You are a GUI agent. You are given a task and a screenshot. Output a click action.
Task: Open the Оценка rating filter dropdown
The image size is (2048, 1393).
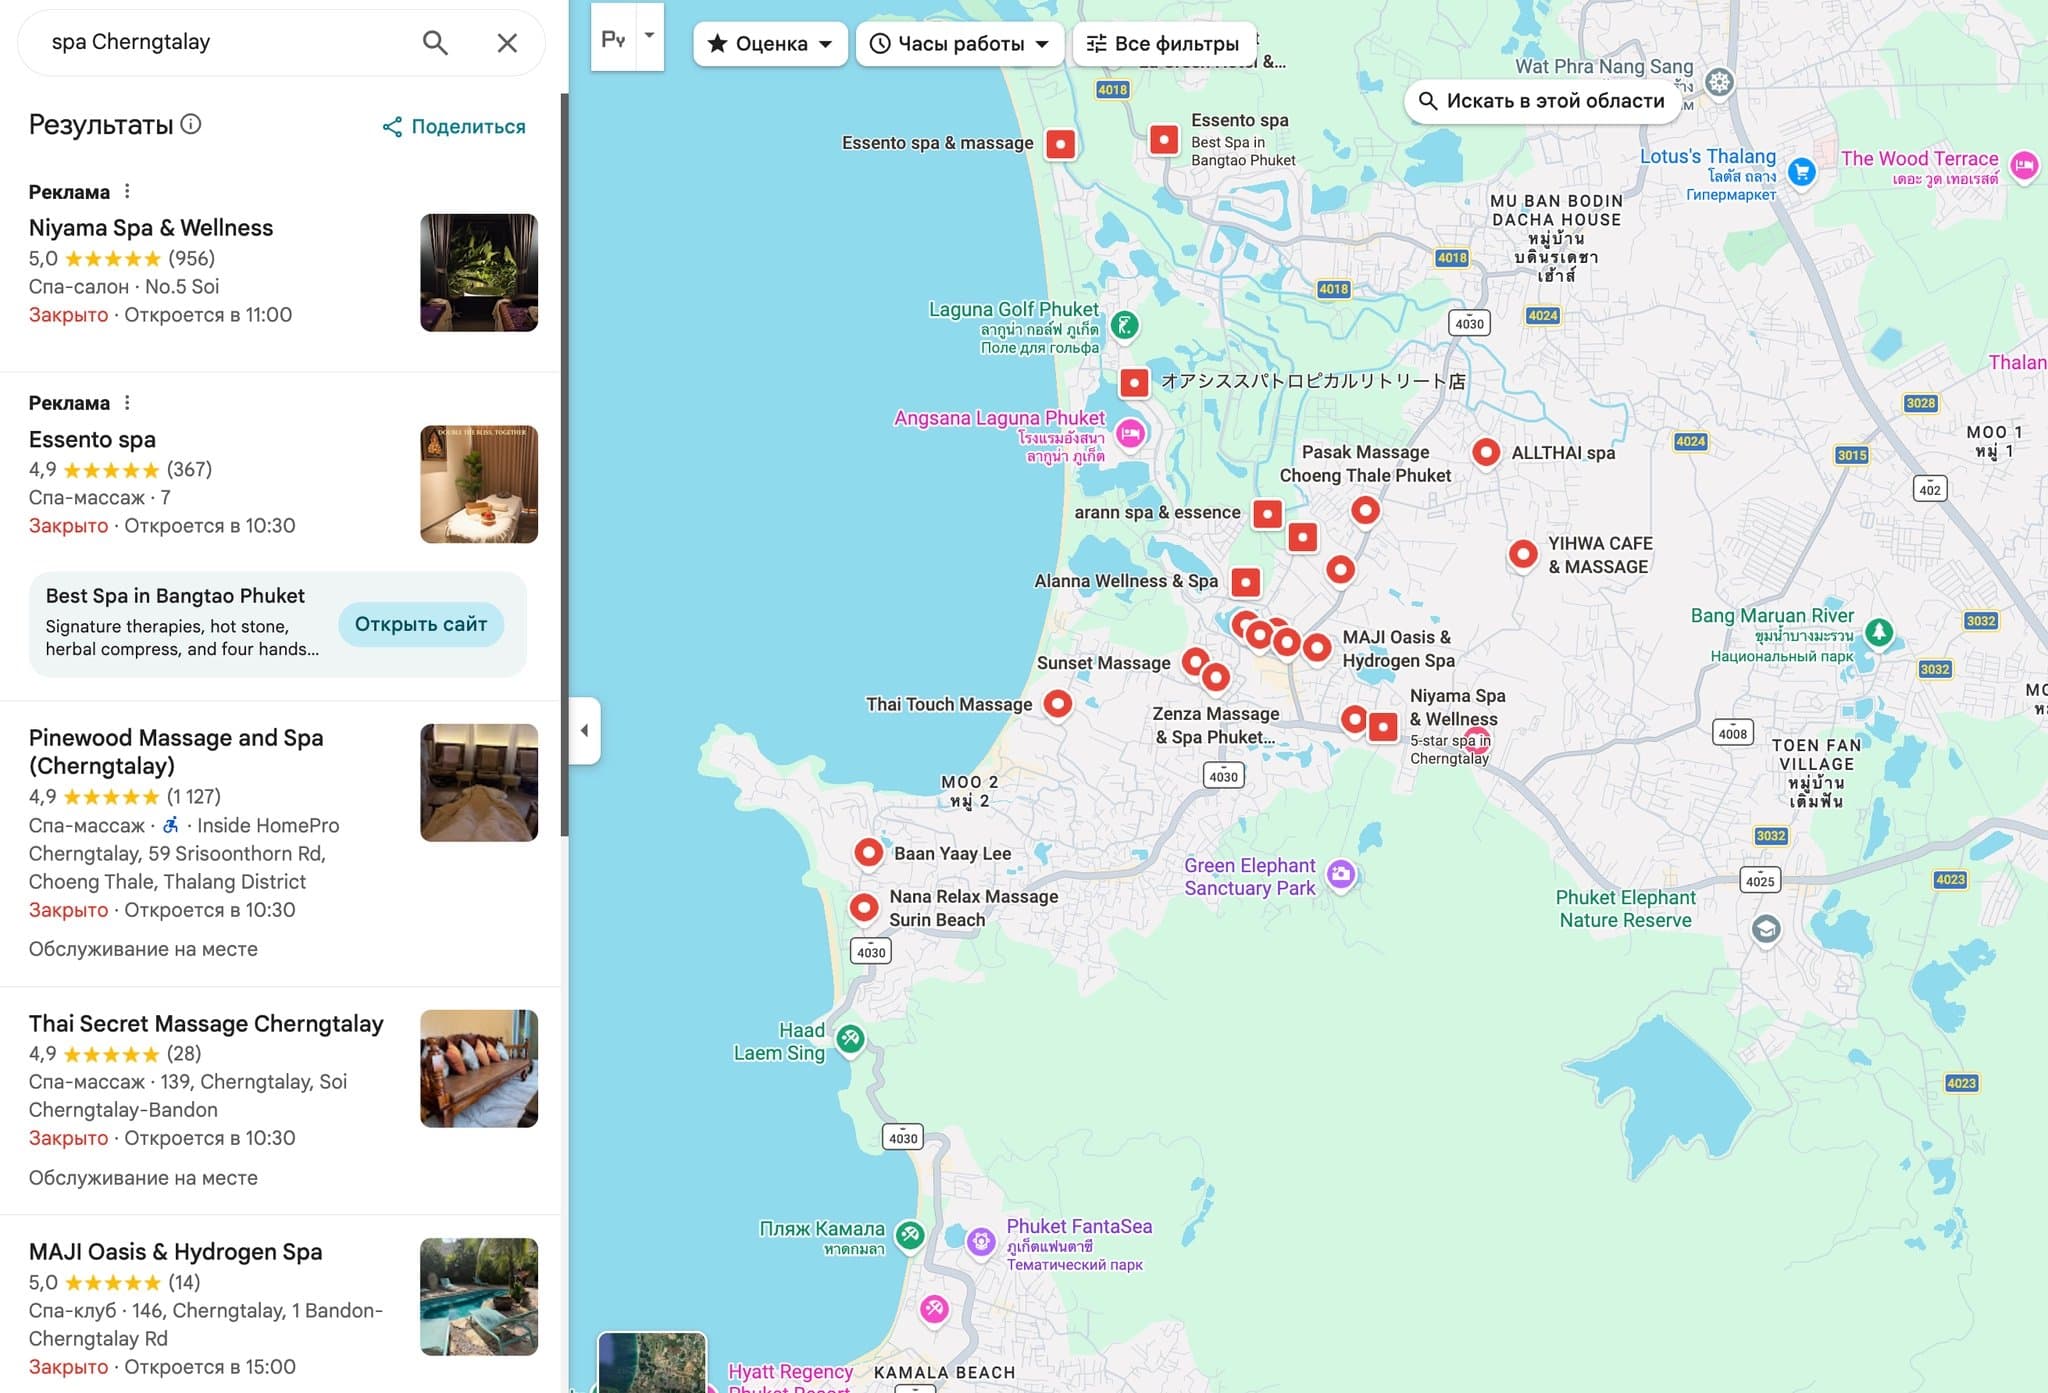pyautogui.click(x=770, y=44)
